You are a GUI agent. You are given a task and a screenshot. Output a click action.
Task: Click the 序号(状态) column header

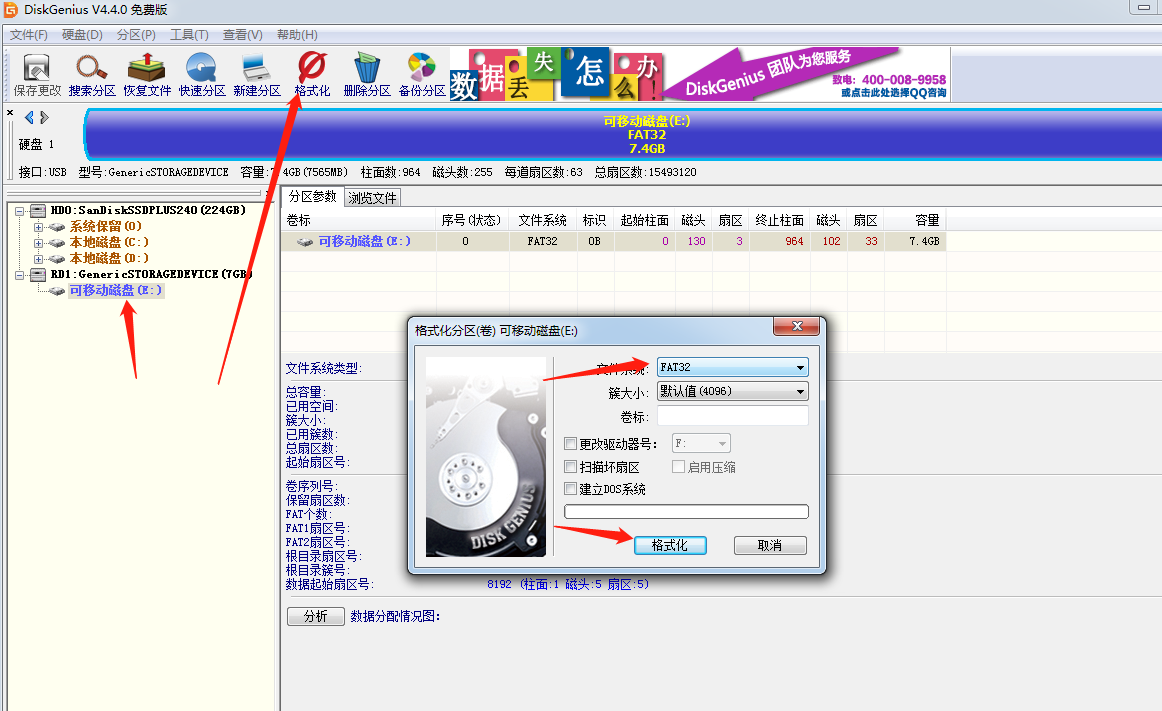(472, 220)
